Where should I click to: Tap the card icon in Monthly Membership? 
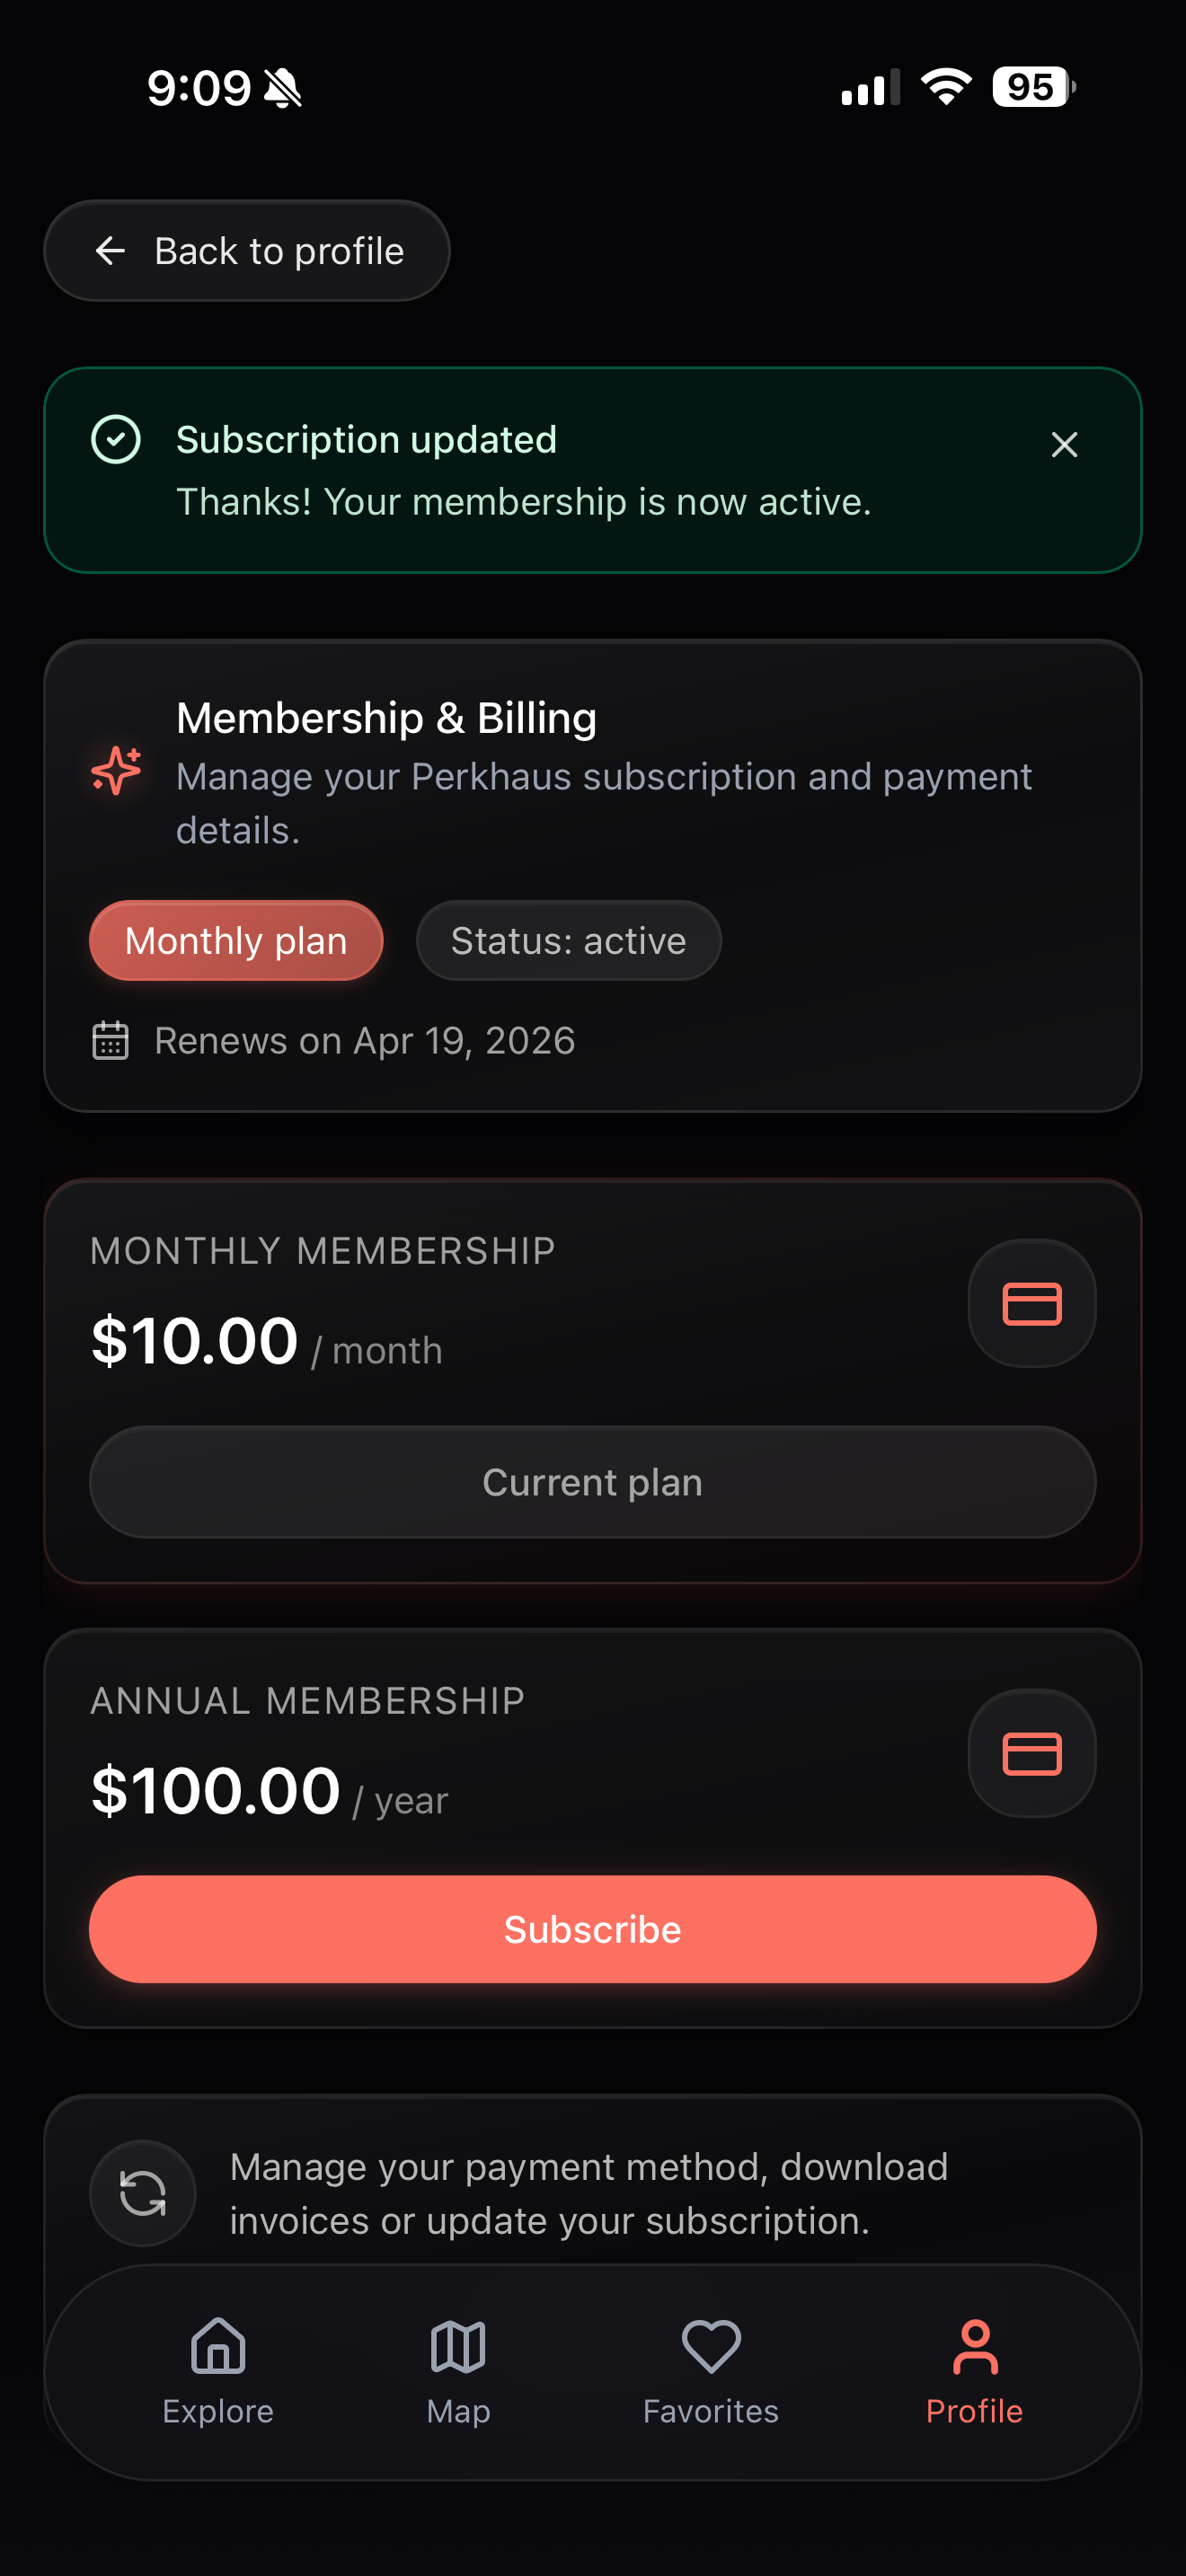tap(1031, 1303)
